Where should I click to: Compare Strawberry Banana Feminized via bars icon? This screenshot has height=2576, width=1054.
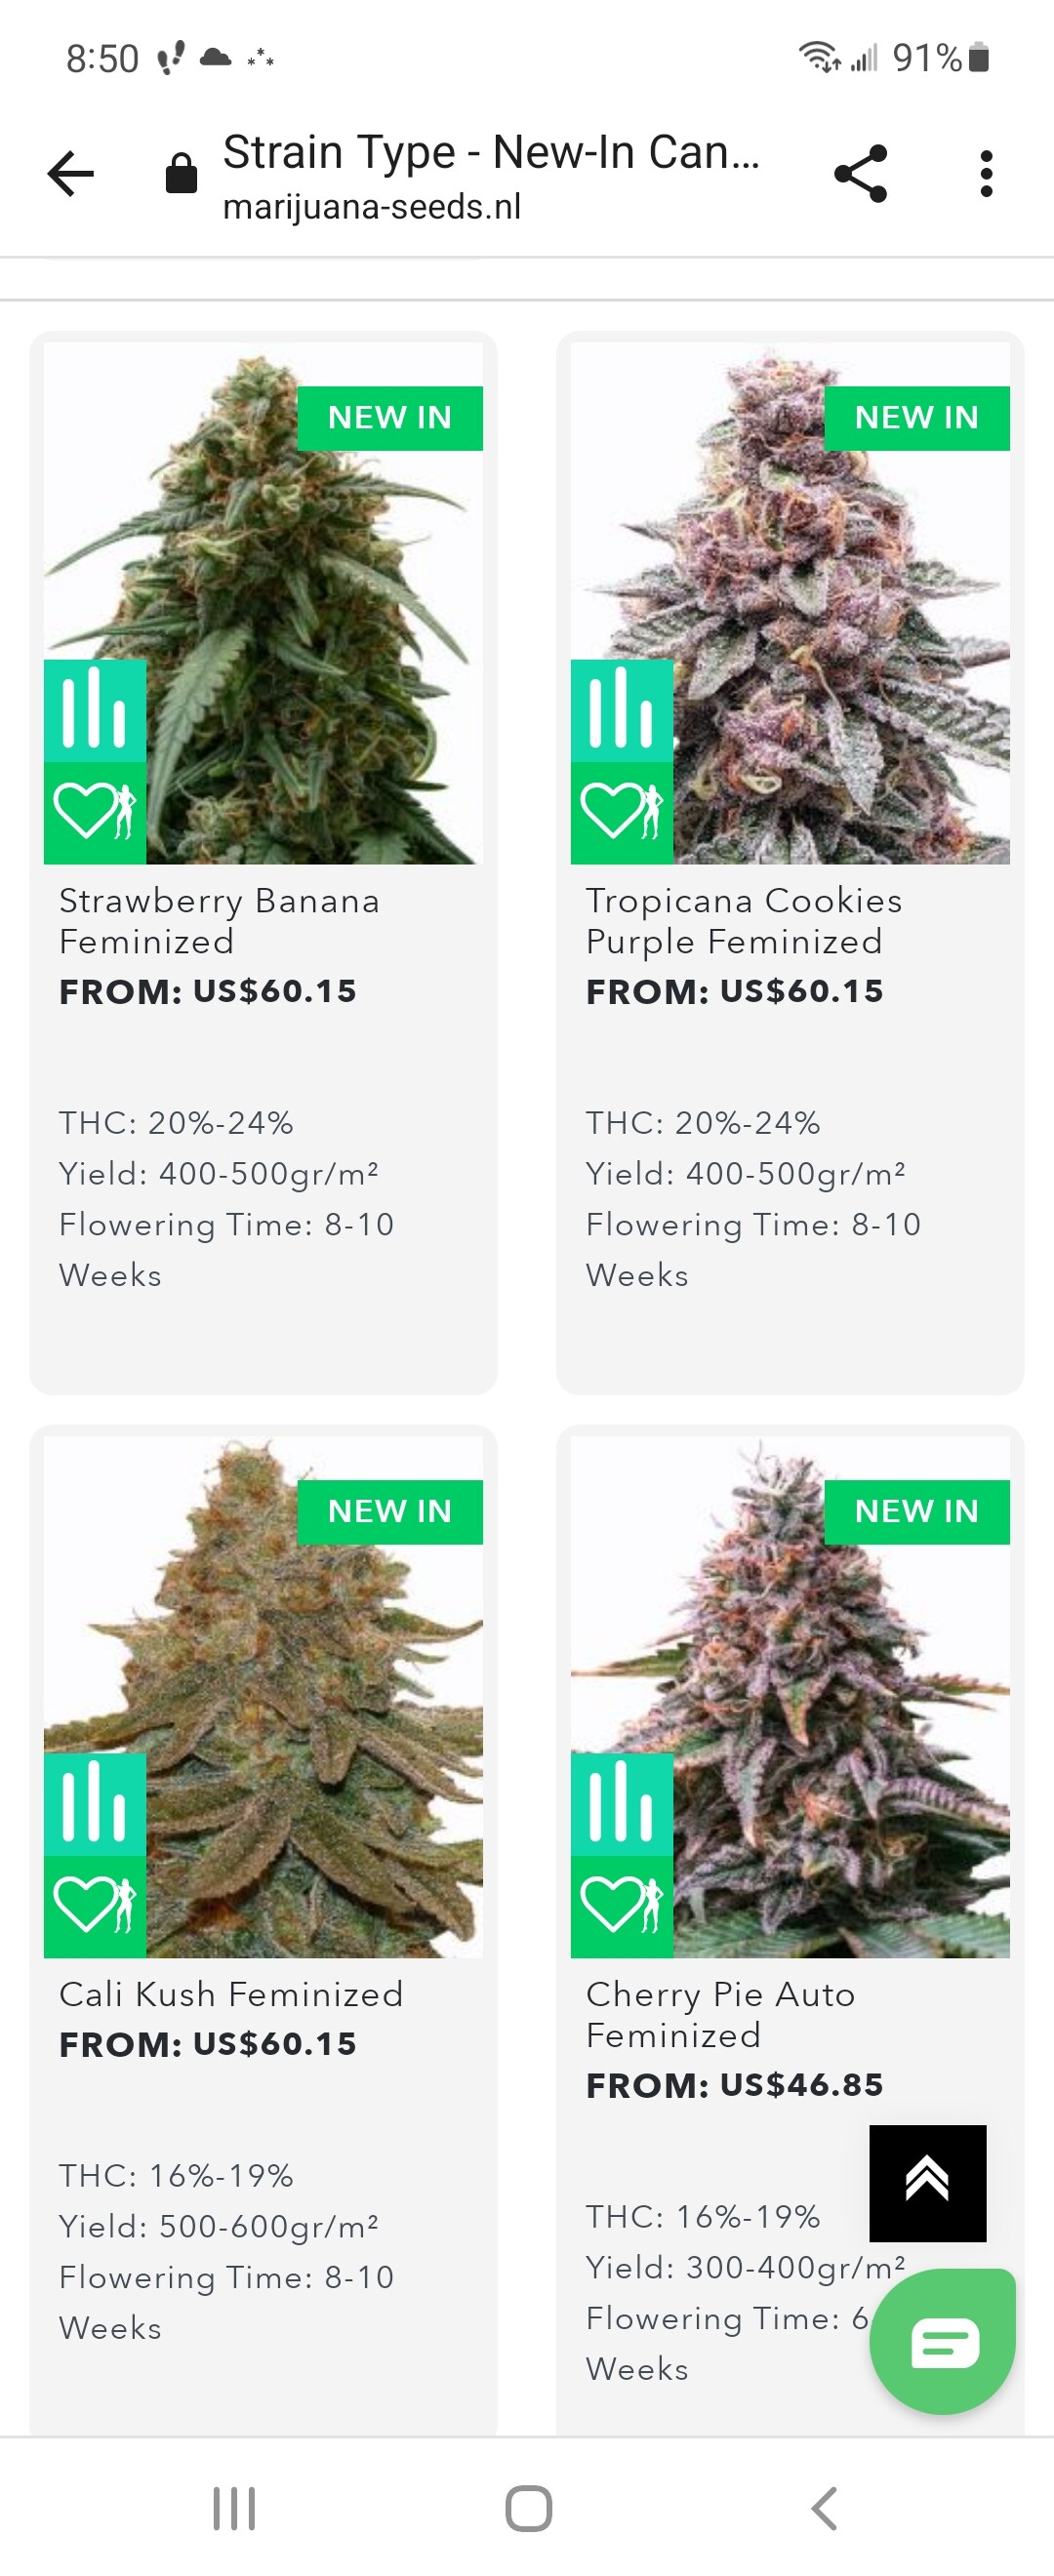(95, 710)
